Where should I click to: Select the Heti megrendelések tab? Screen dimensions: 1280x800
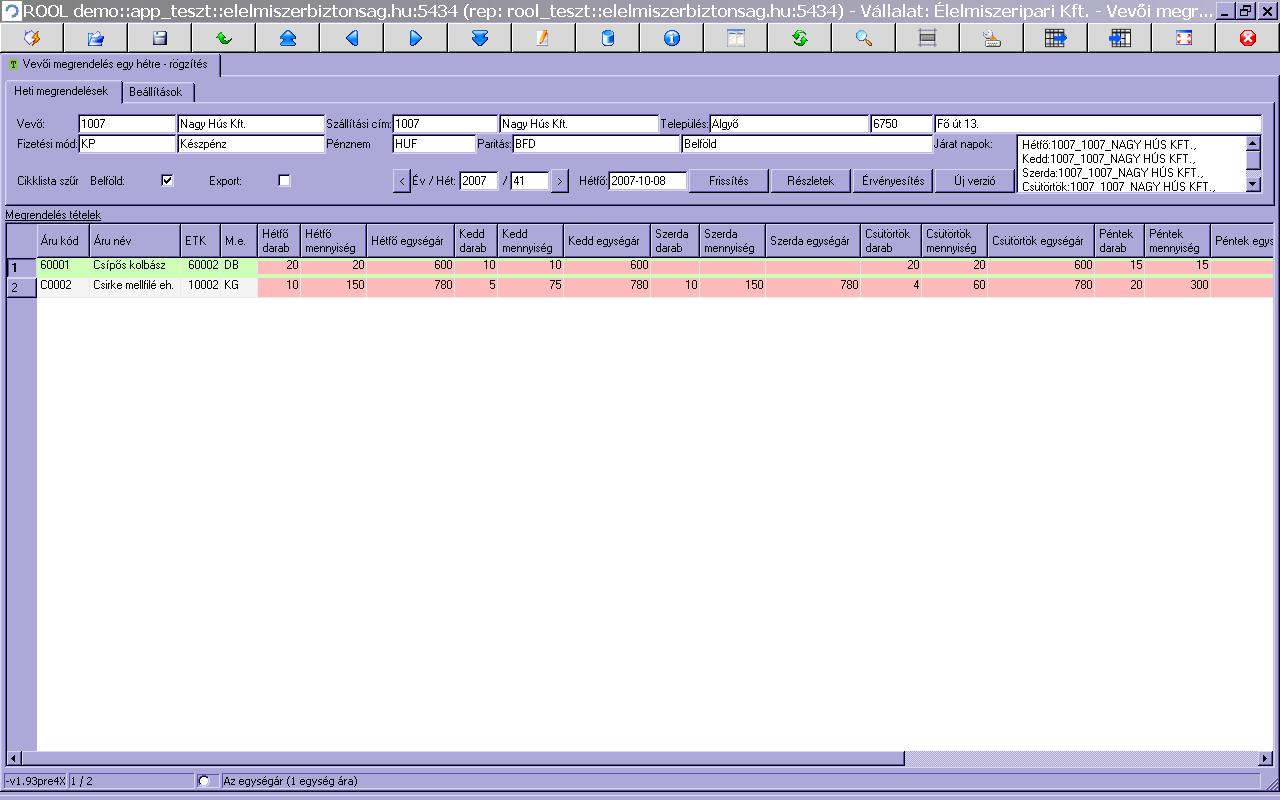click(61, 91)
